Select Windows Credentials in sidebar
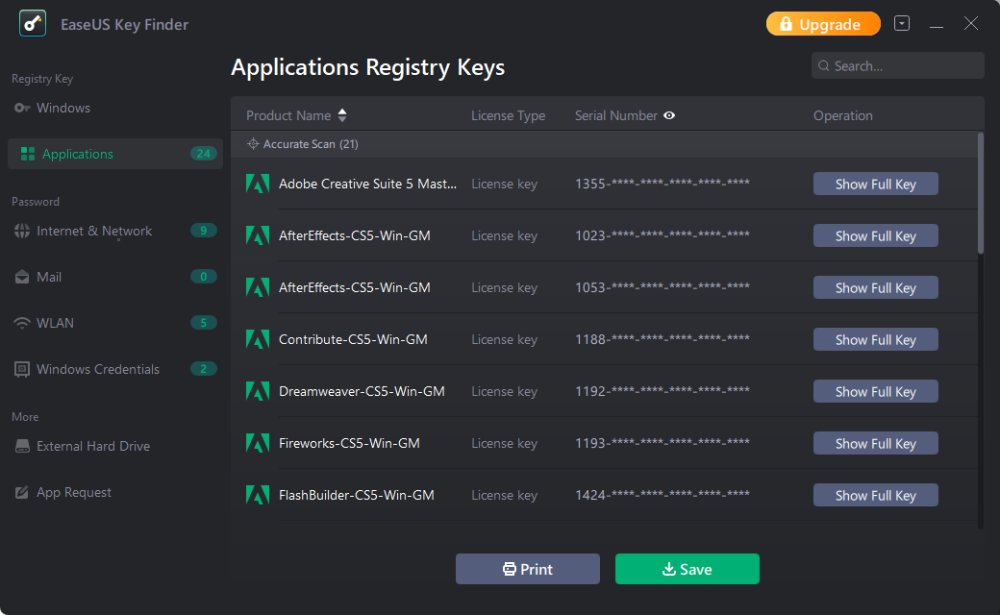Image resolution: width=1000 pixels, height=615 pixels. 98,369
